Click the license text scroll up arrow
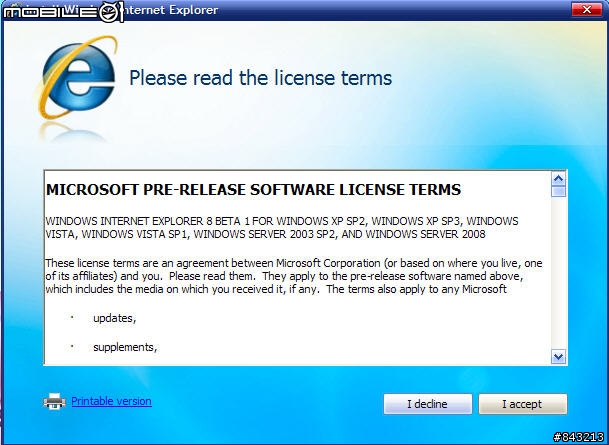The height and width of the screenshot is (445, 609). tap(559, 179)
